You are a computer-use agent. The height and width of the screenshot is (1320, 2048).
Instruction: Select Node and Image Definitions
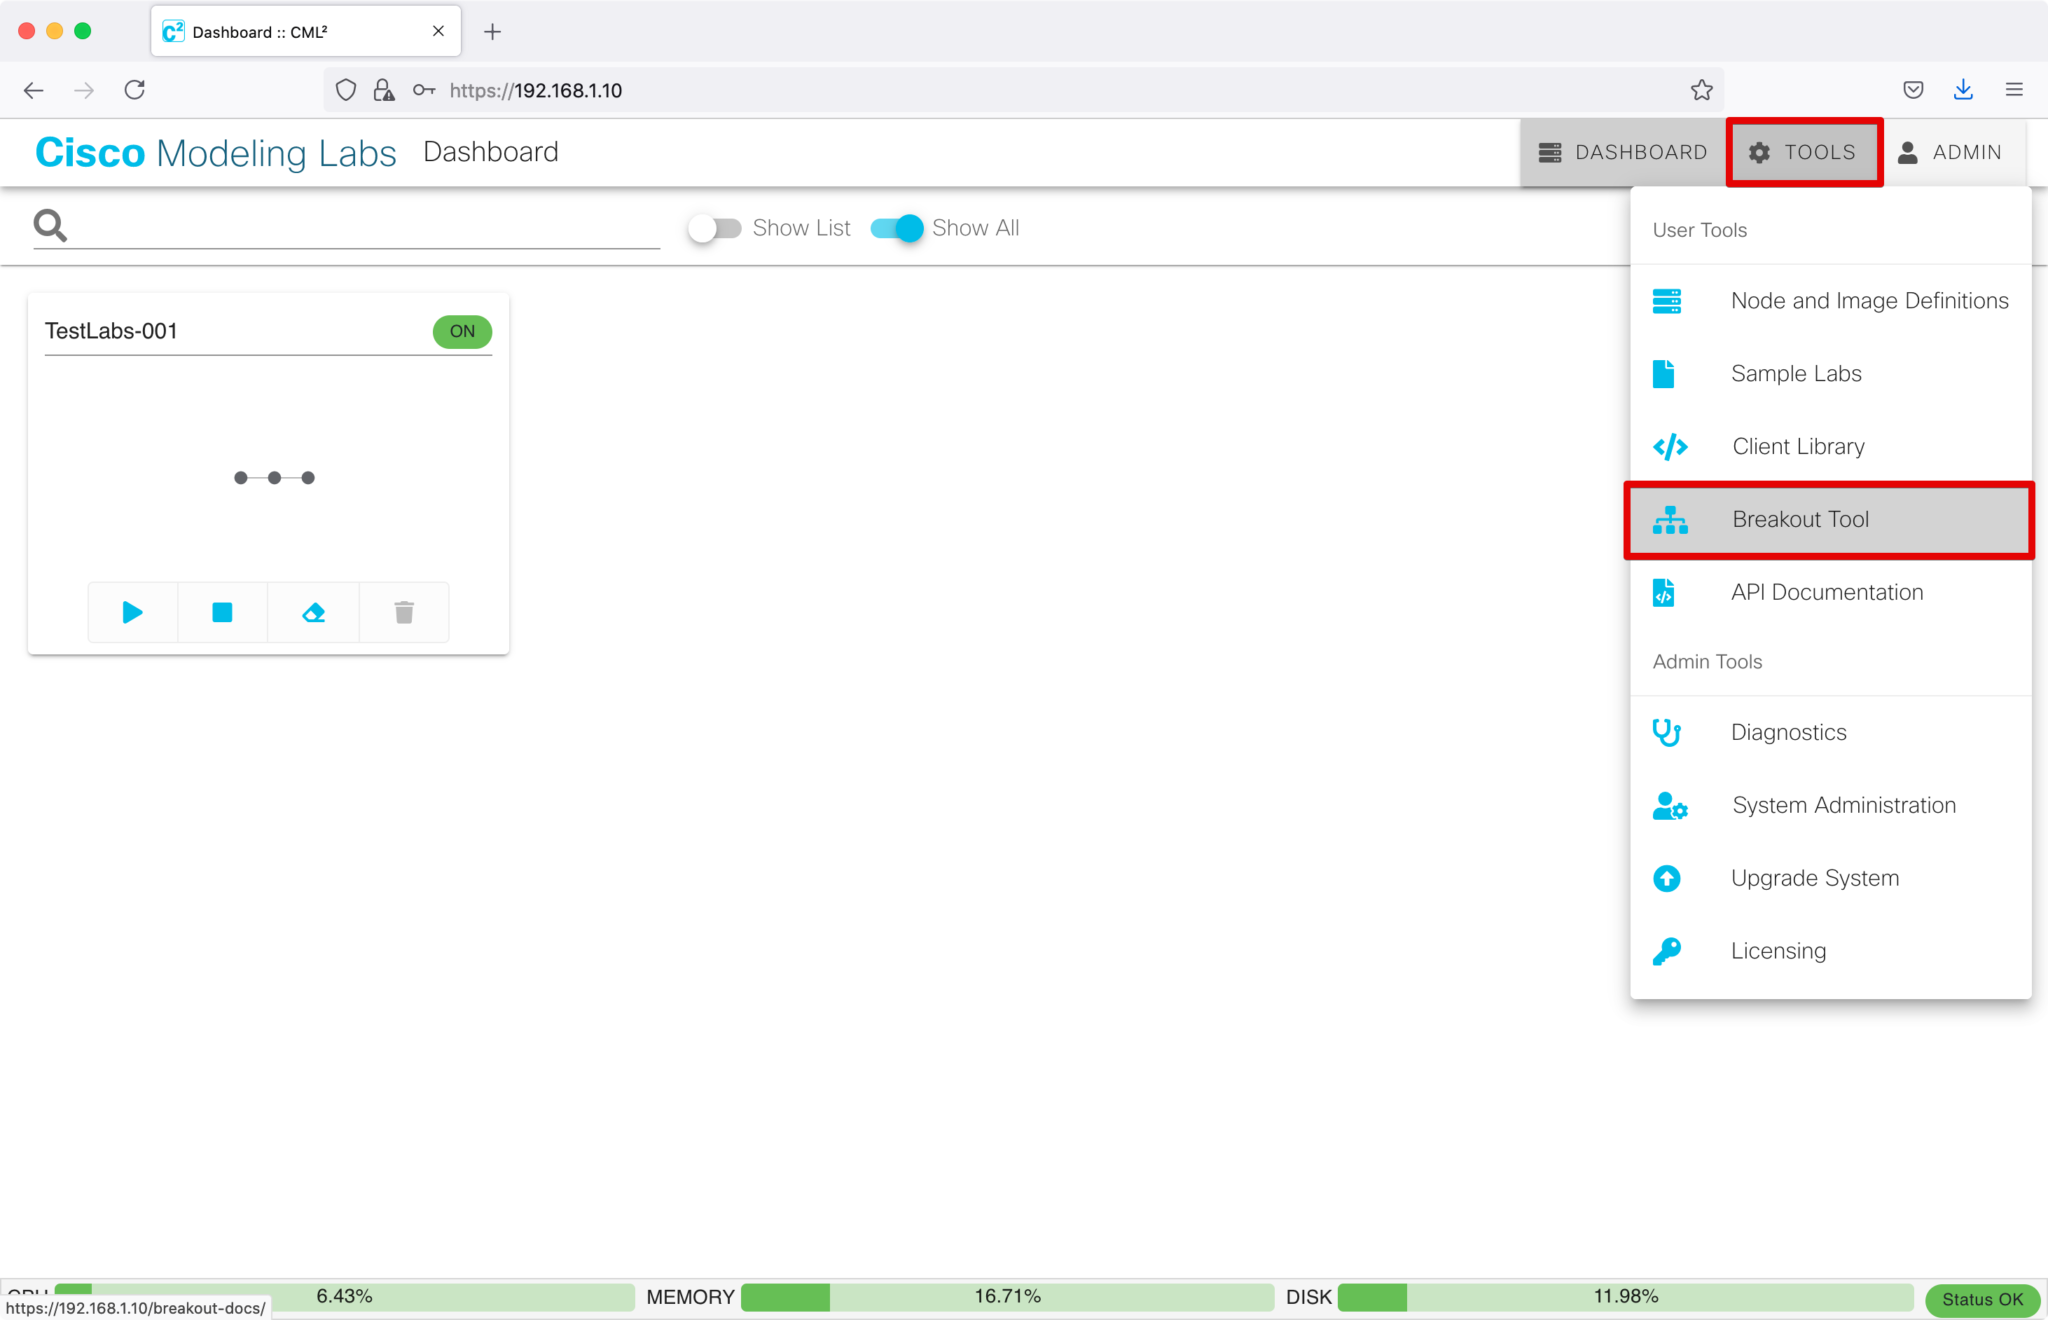coord(1869,301)
